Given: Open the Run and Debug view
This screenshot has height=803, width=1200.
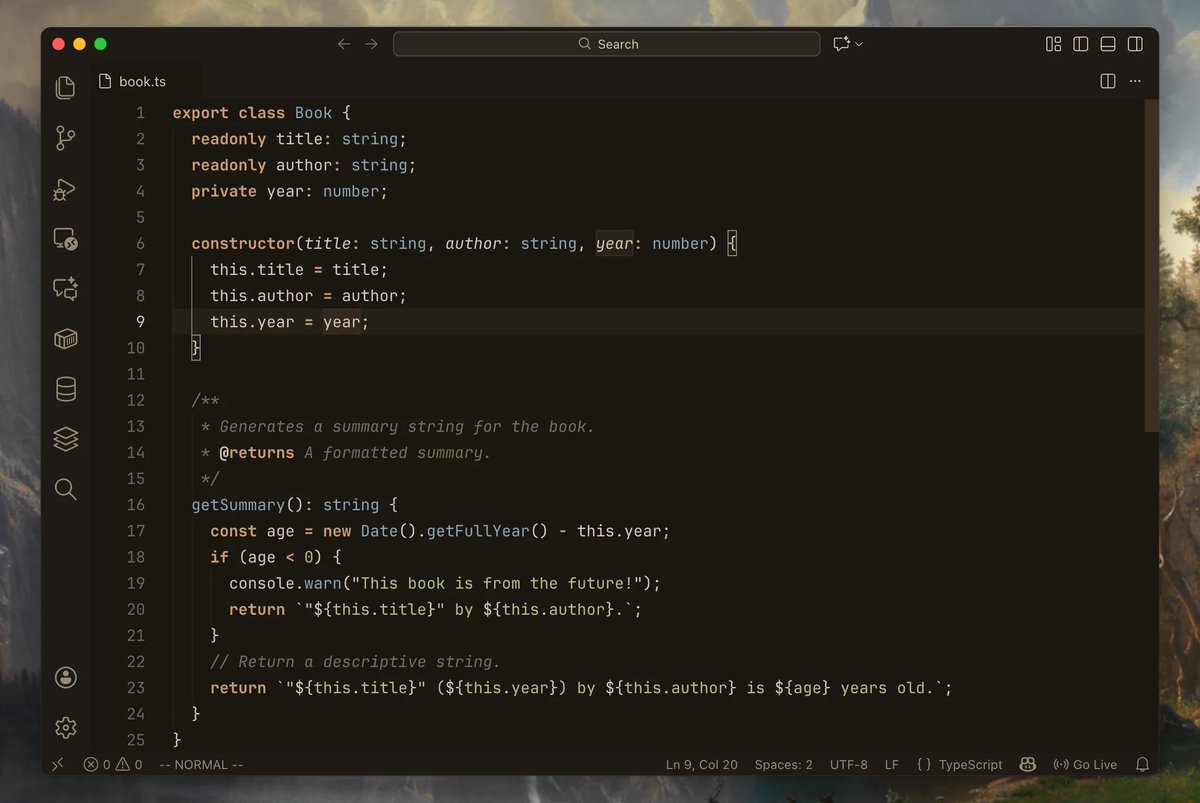Looking at the screenshot, I should coord(64,189).
